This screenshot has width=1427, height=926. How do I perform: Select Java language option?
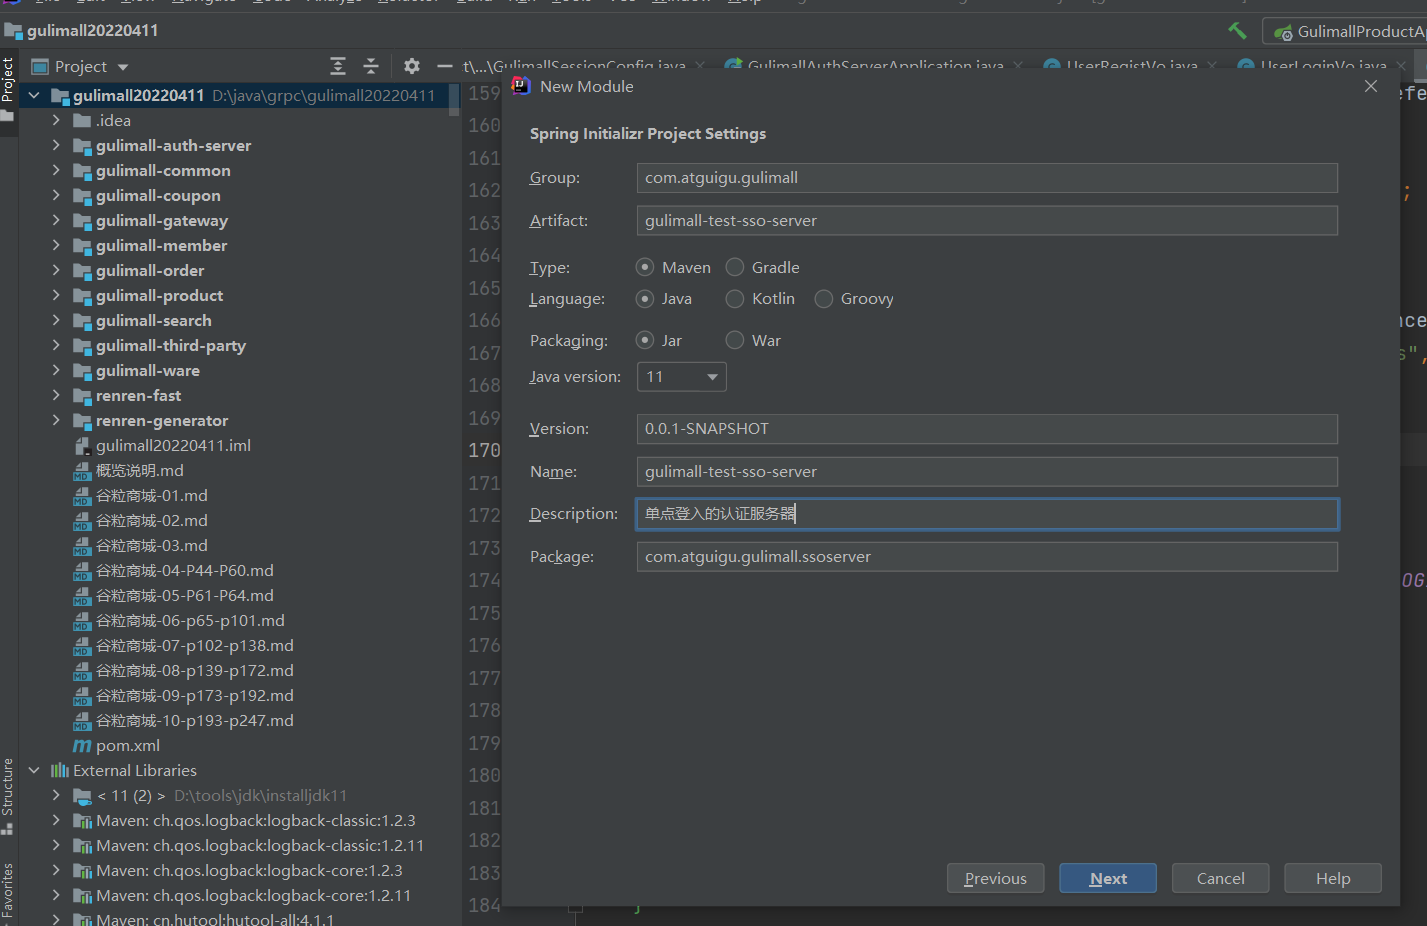coord(645,298)
